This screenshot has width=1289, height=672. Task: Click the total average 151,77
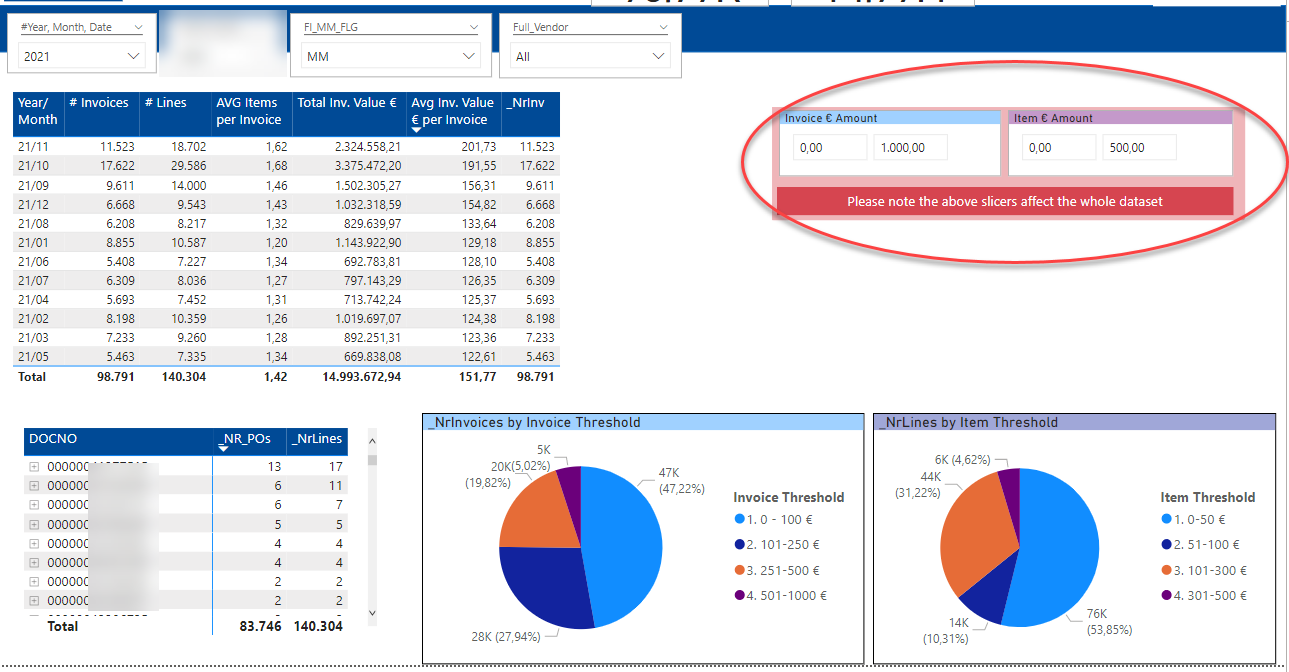[x=477, y=377]
